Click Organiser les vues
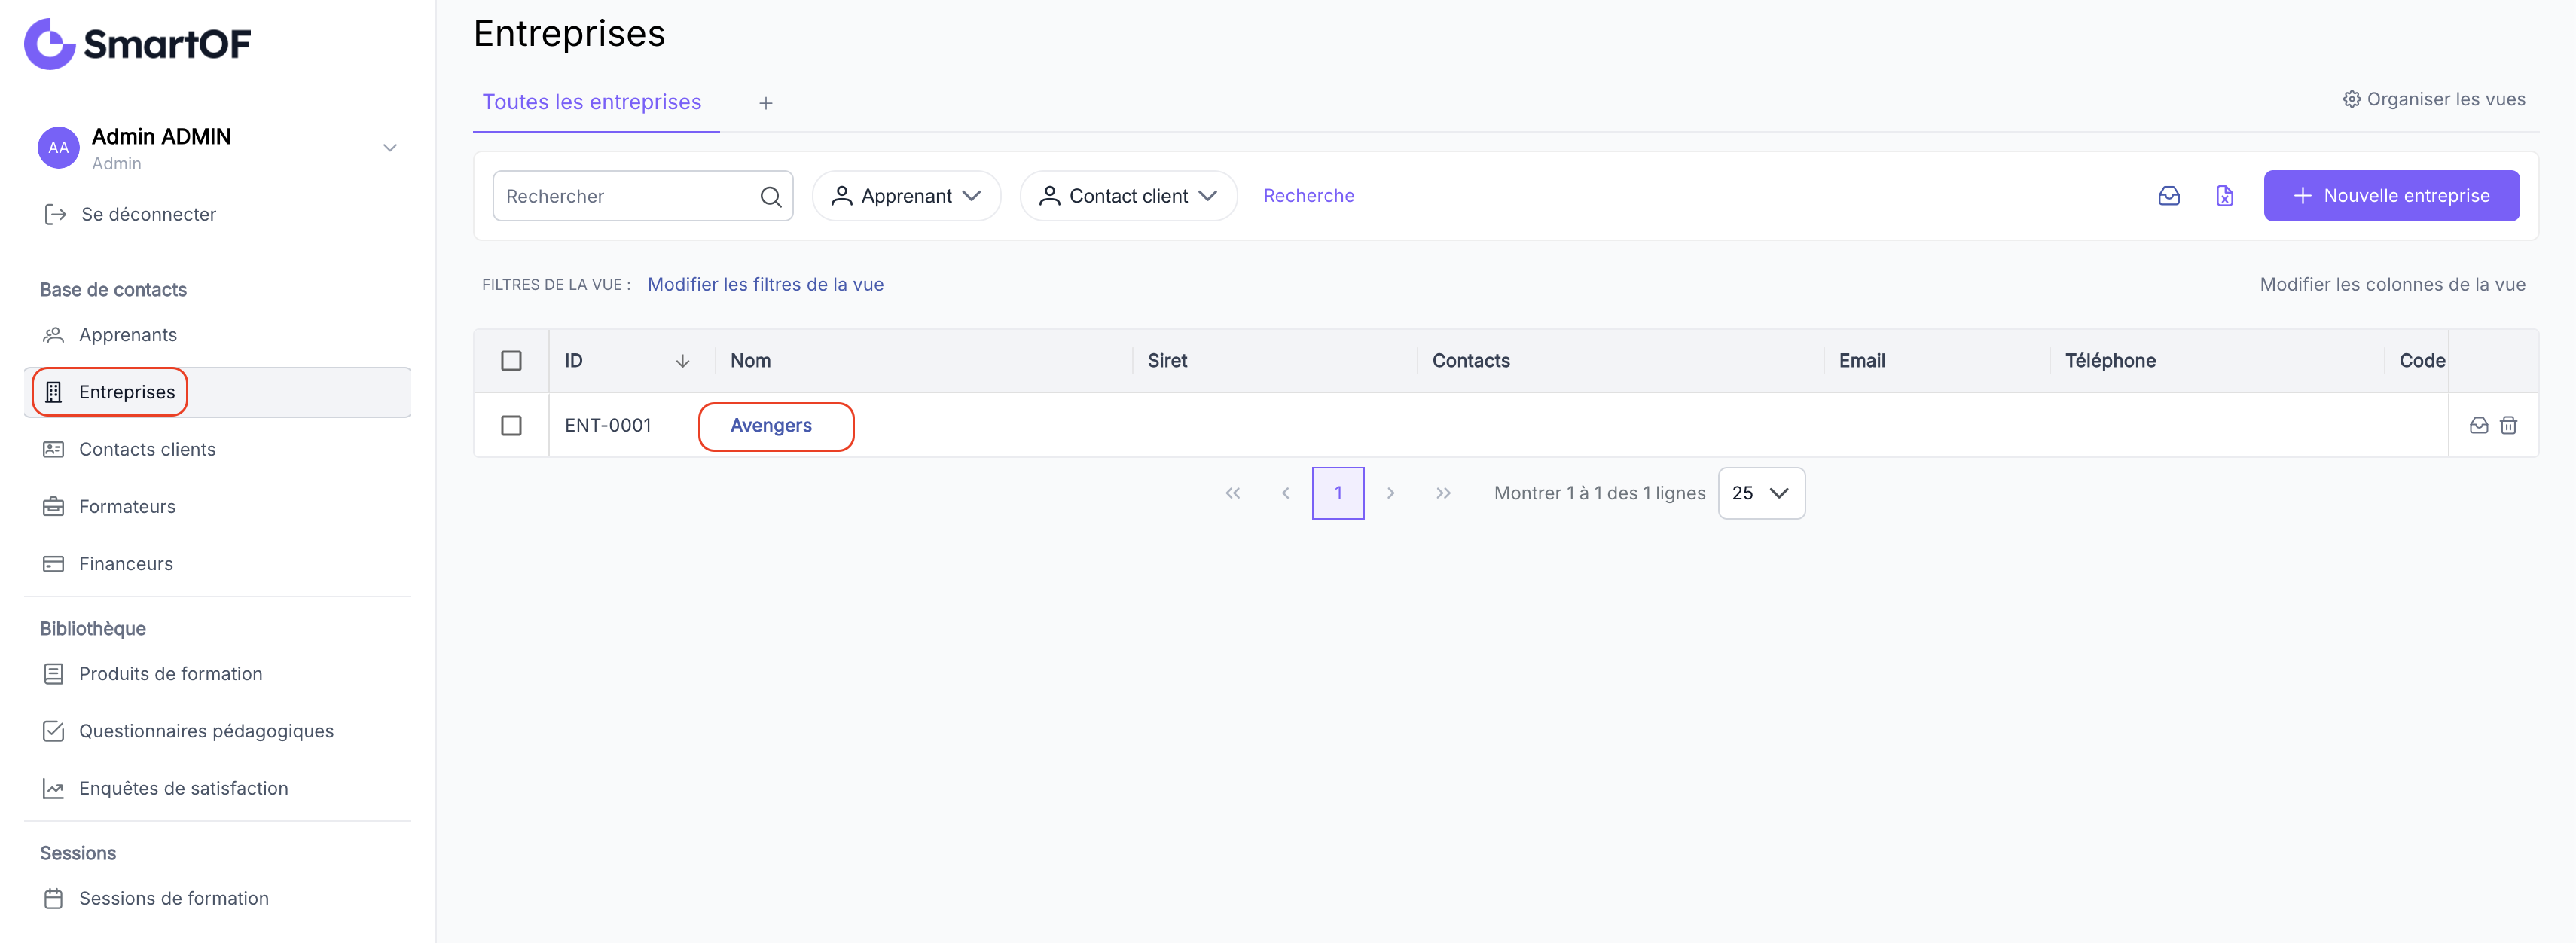2576x943 pixels. [2433, 99]
